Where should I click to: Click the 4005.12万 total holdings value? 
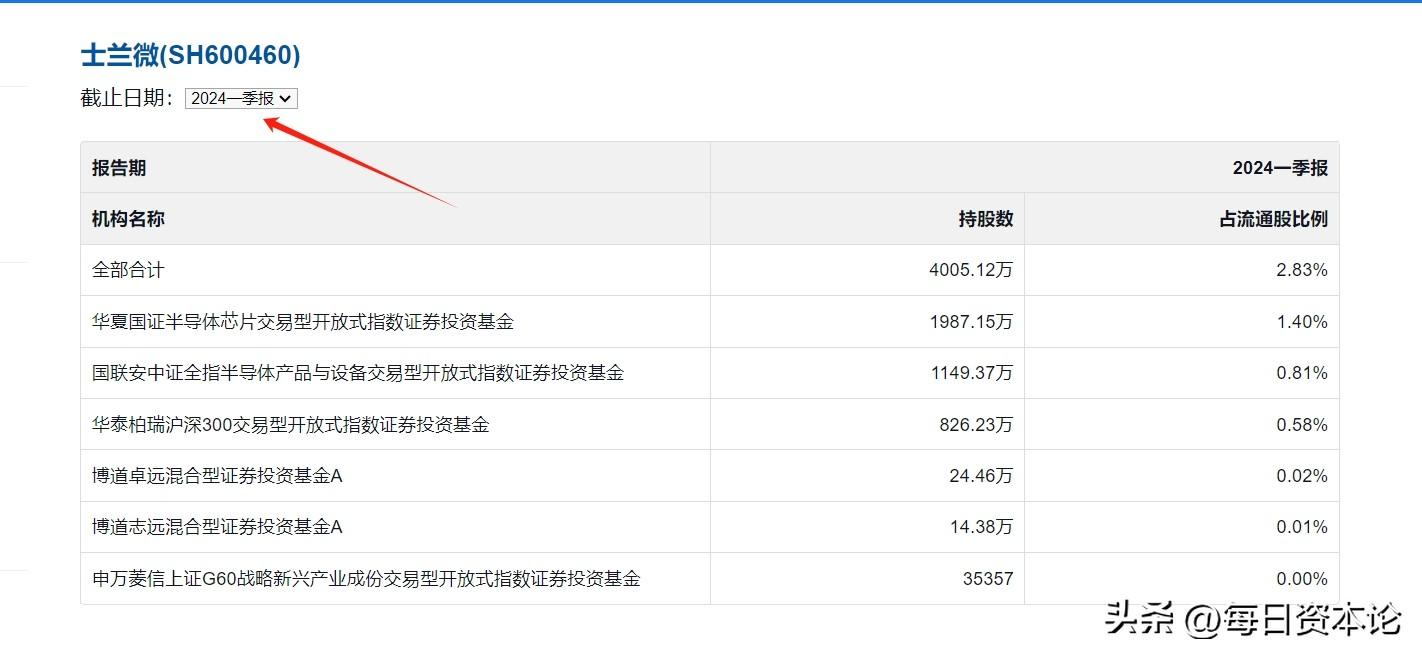(x=971, y=270)
